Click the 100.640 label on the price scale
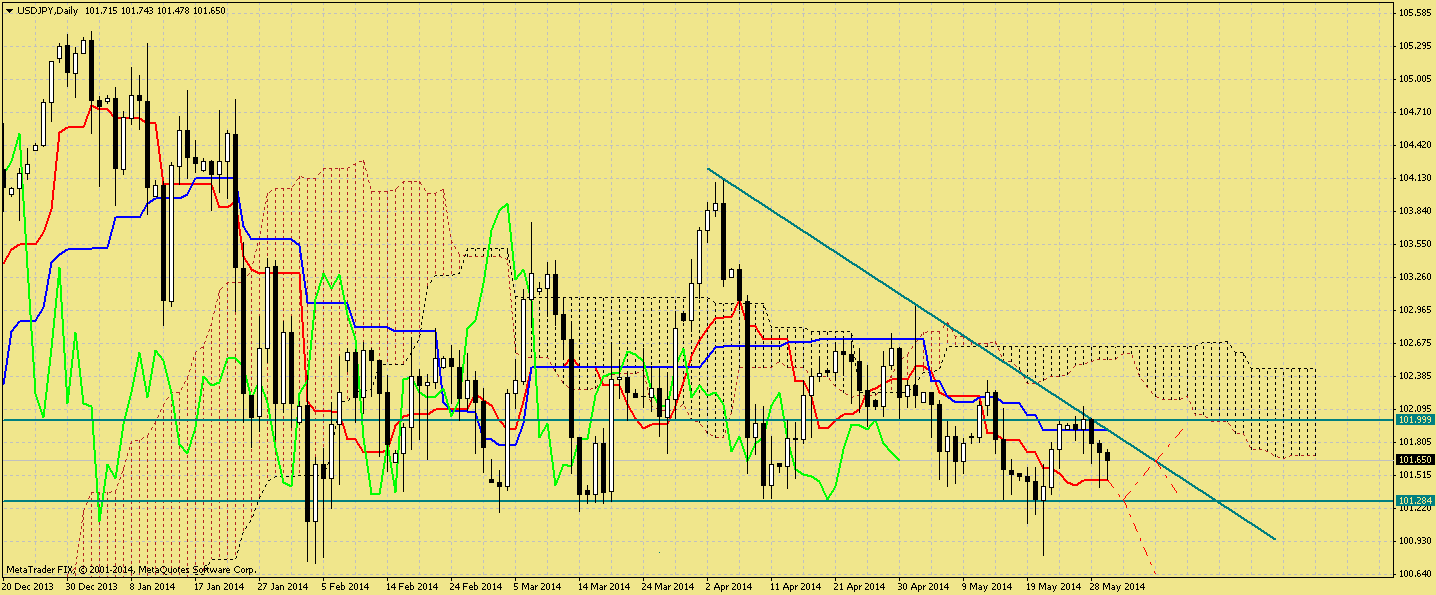1436x595 pixels. [x=1413, y=574]
